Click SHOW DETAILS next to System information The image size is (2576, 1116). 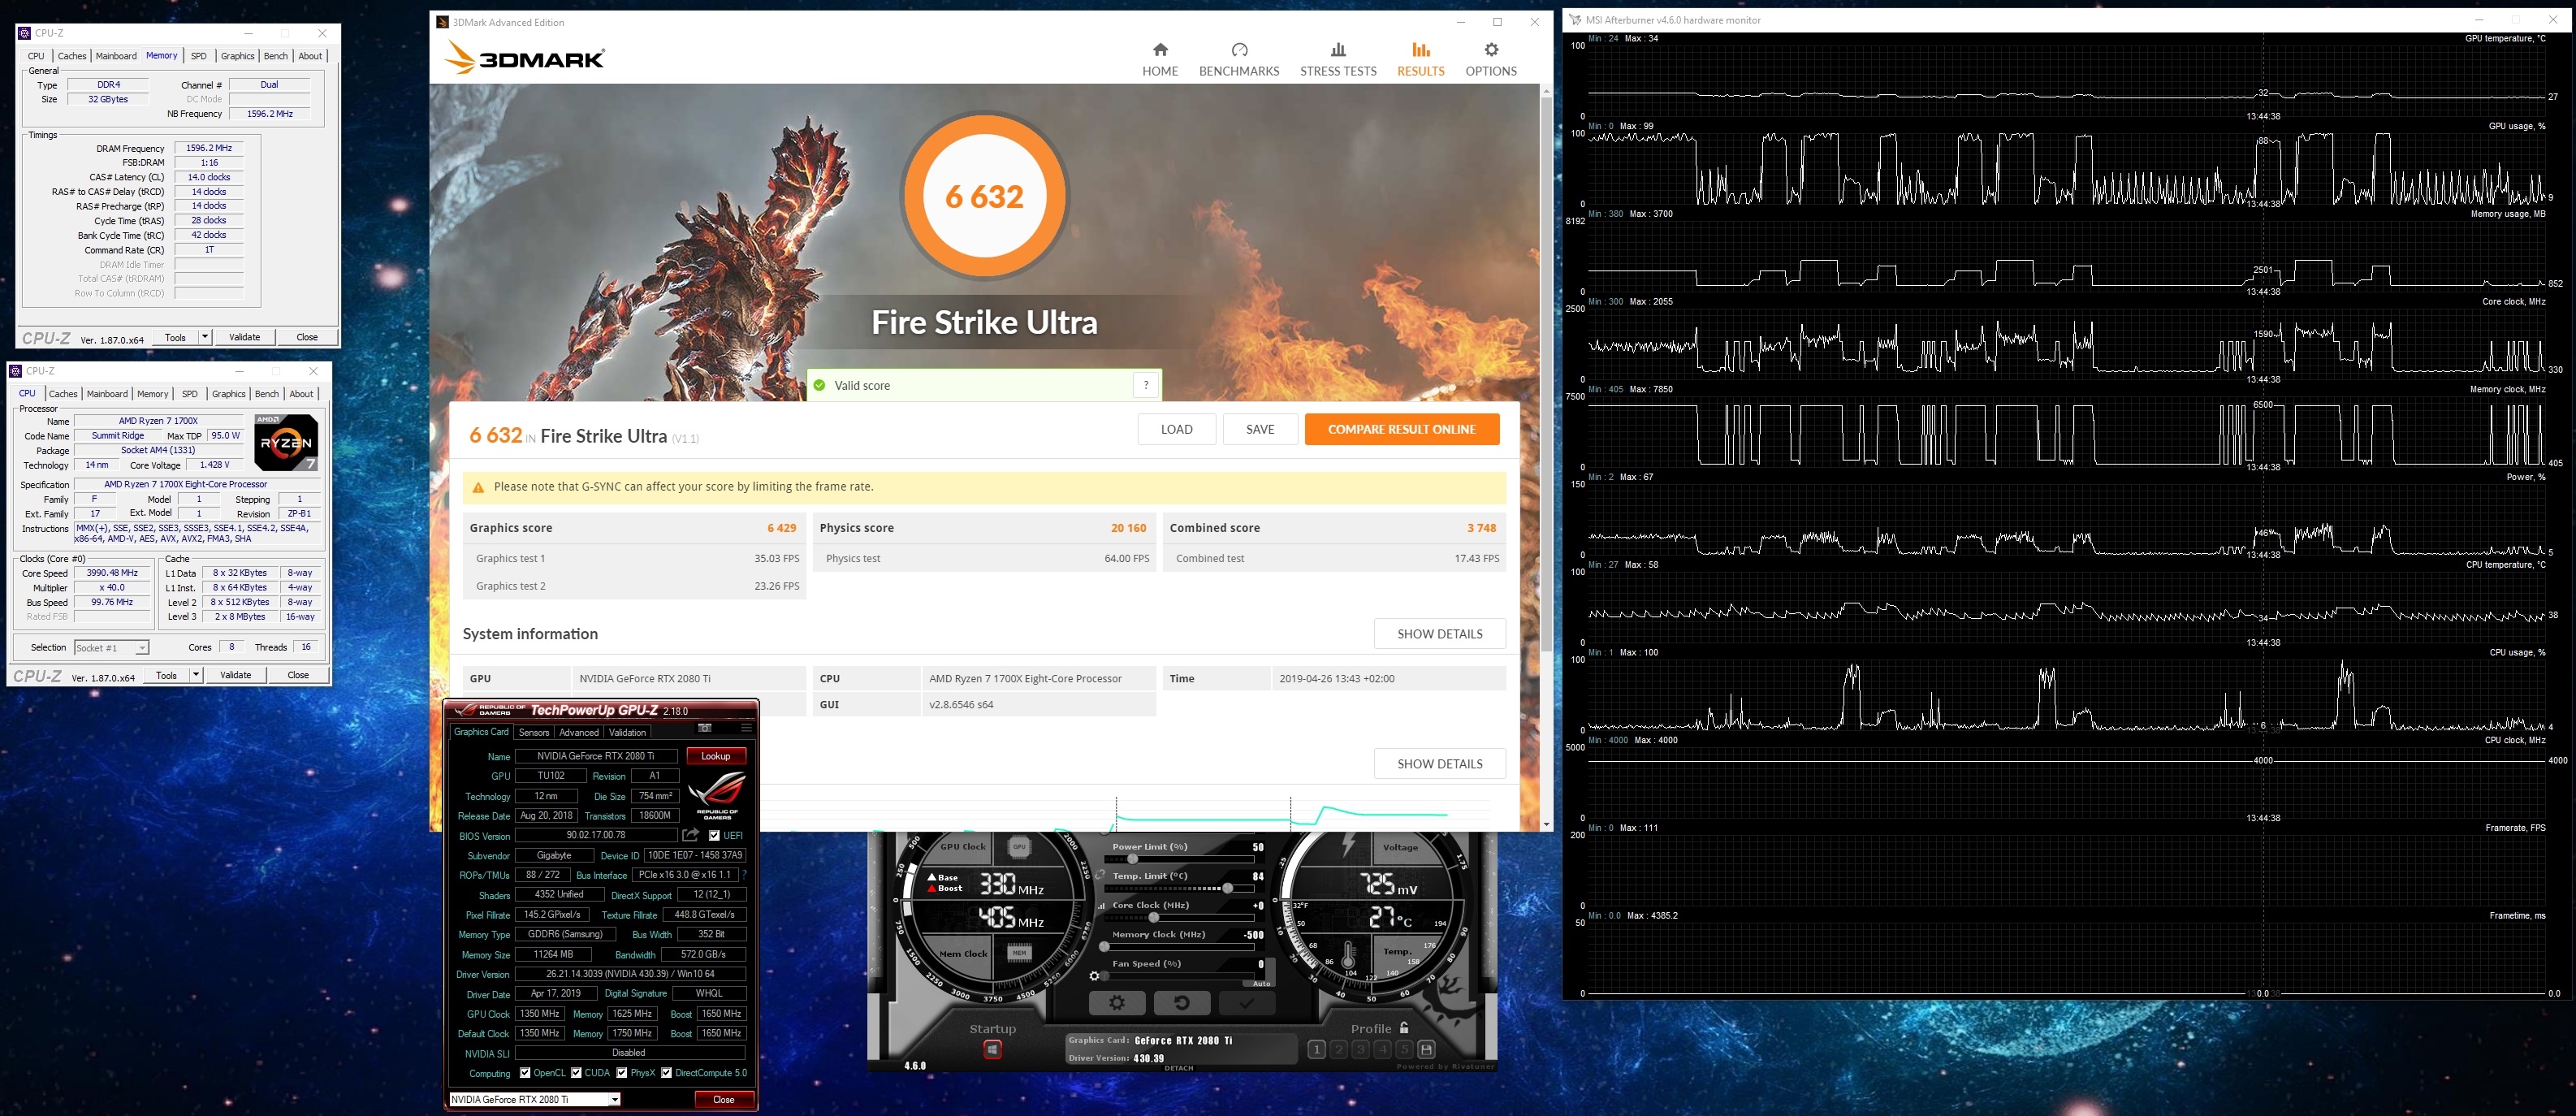click(1440, 634)
